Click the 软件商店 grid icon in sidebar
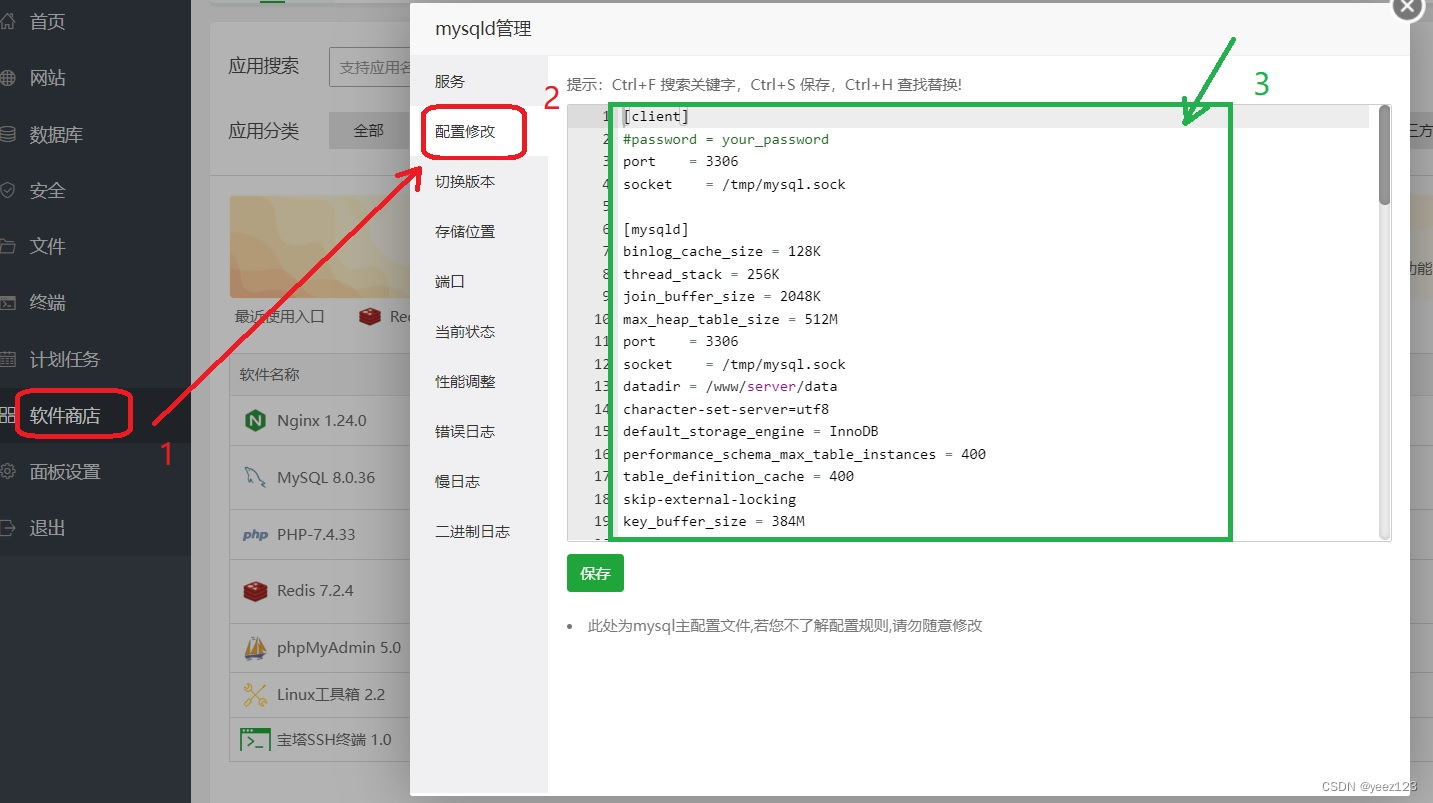The height and width of the screenshot is (803, 1433). point(7,415)
